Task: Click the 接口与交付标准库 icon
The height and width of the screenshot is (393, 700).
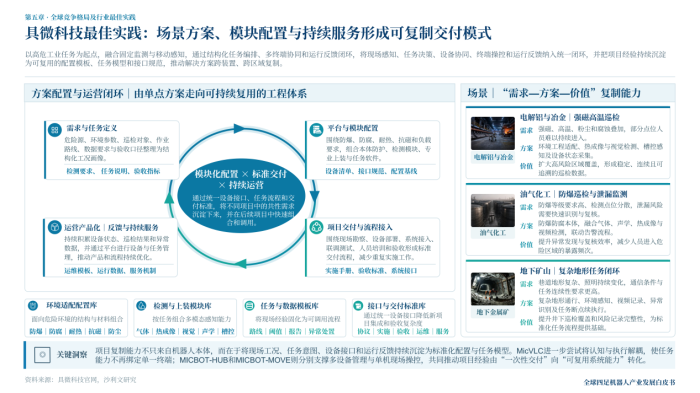Action: (x=358, y=306)
